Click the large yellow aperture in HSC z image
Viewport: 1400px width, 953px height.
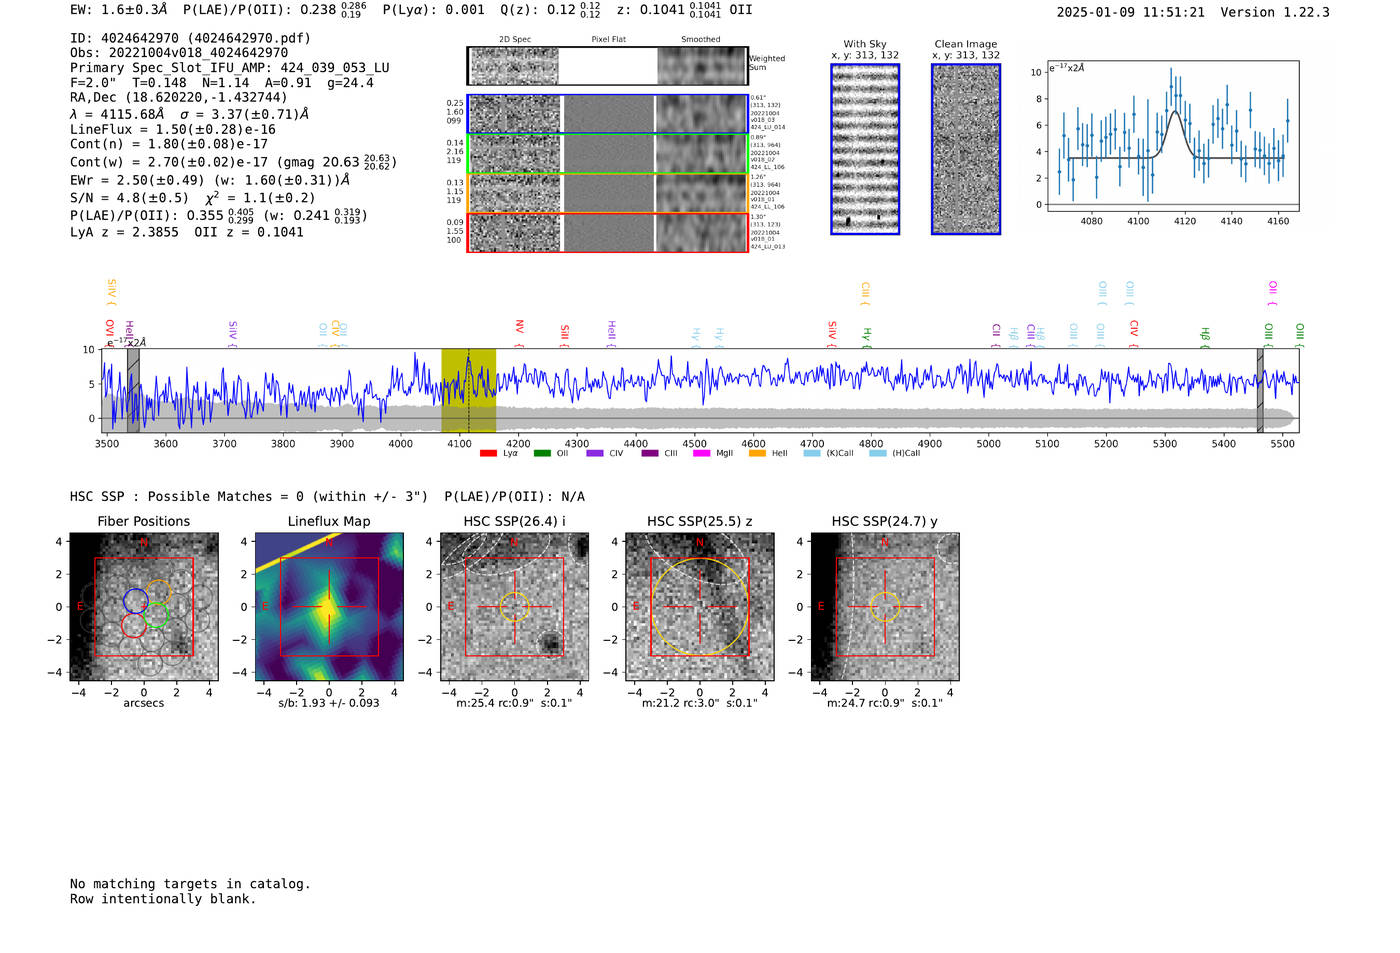click(x=699, y=607)
